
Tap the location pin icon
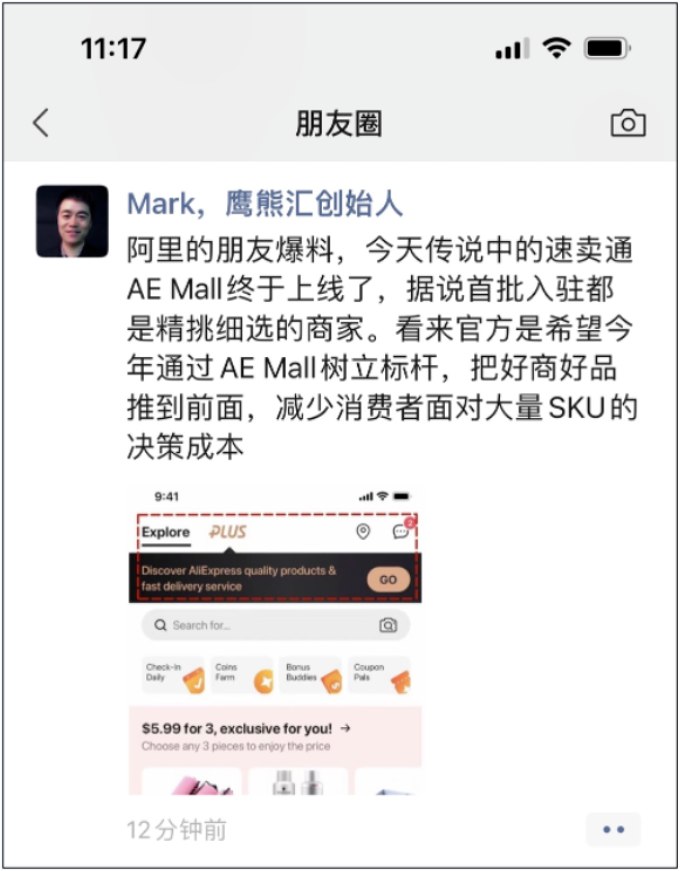pos(363,532)
